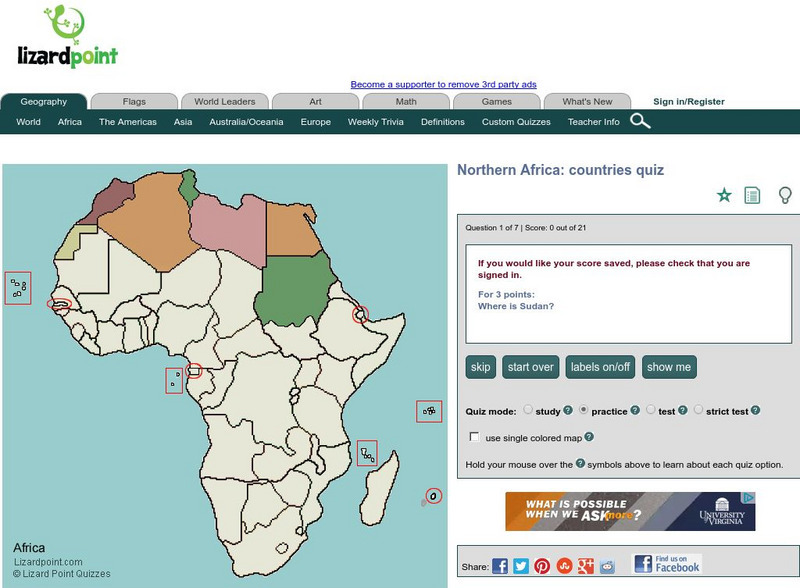Viewport: 800px width, 588px height.
Task: Click Sign in/Register link
Action: (x=689, y=102)
